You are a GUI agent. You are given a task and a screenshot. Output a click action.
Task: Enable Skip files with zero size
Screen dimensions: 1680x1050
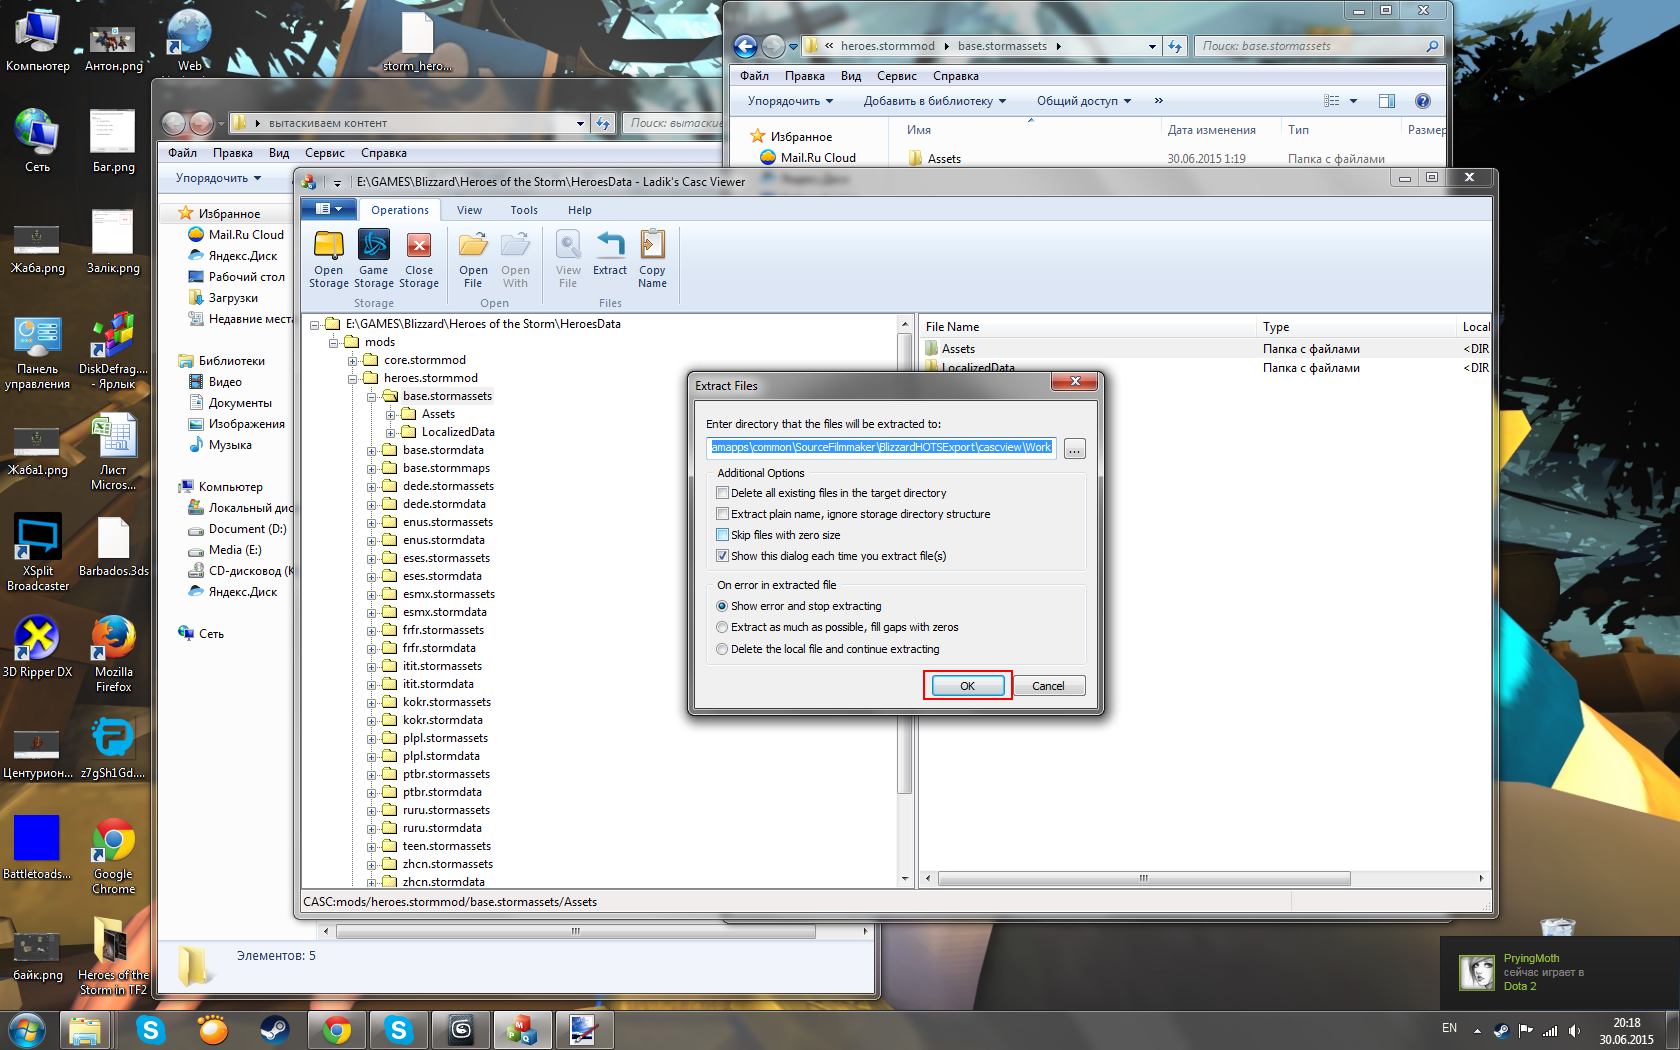722,535
